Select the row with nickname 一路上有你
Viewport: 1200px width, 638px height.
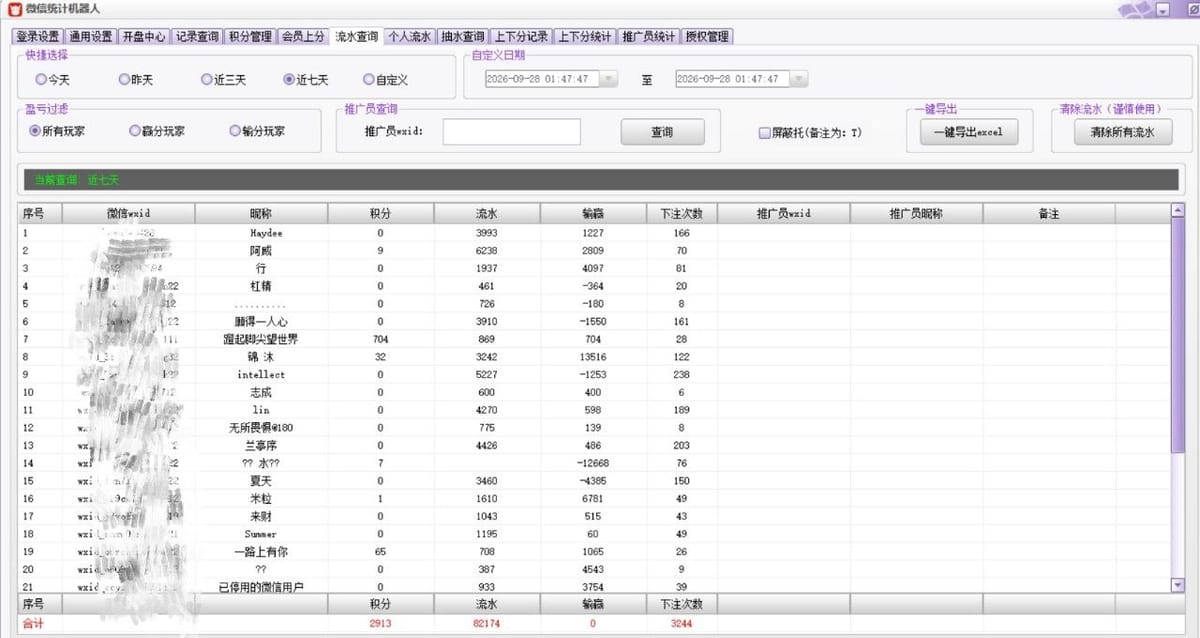594,551
